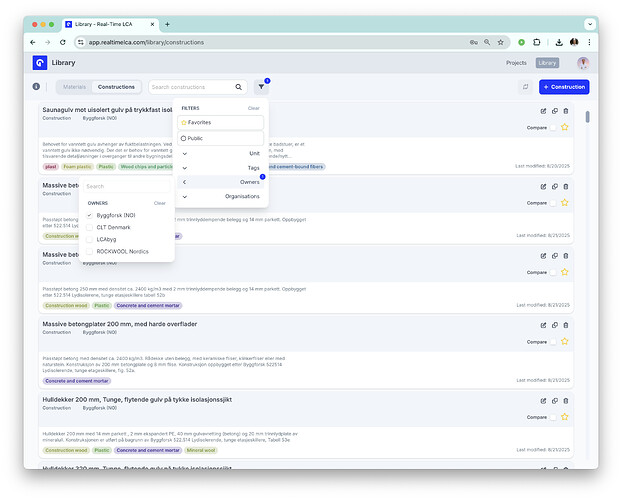Click the search magnifier in constructions search
The height and width of the screenshot is (500, 621).
(x=238, y=87)
